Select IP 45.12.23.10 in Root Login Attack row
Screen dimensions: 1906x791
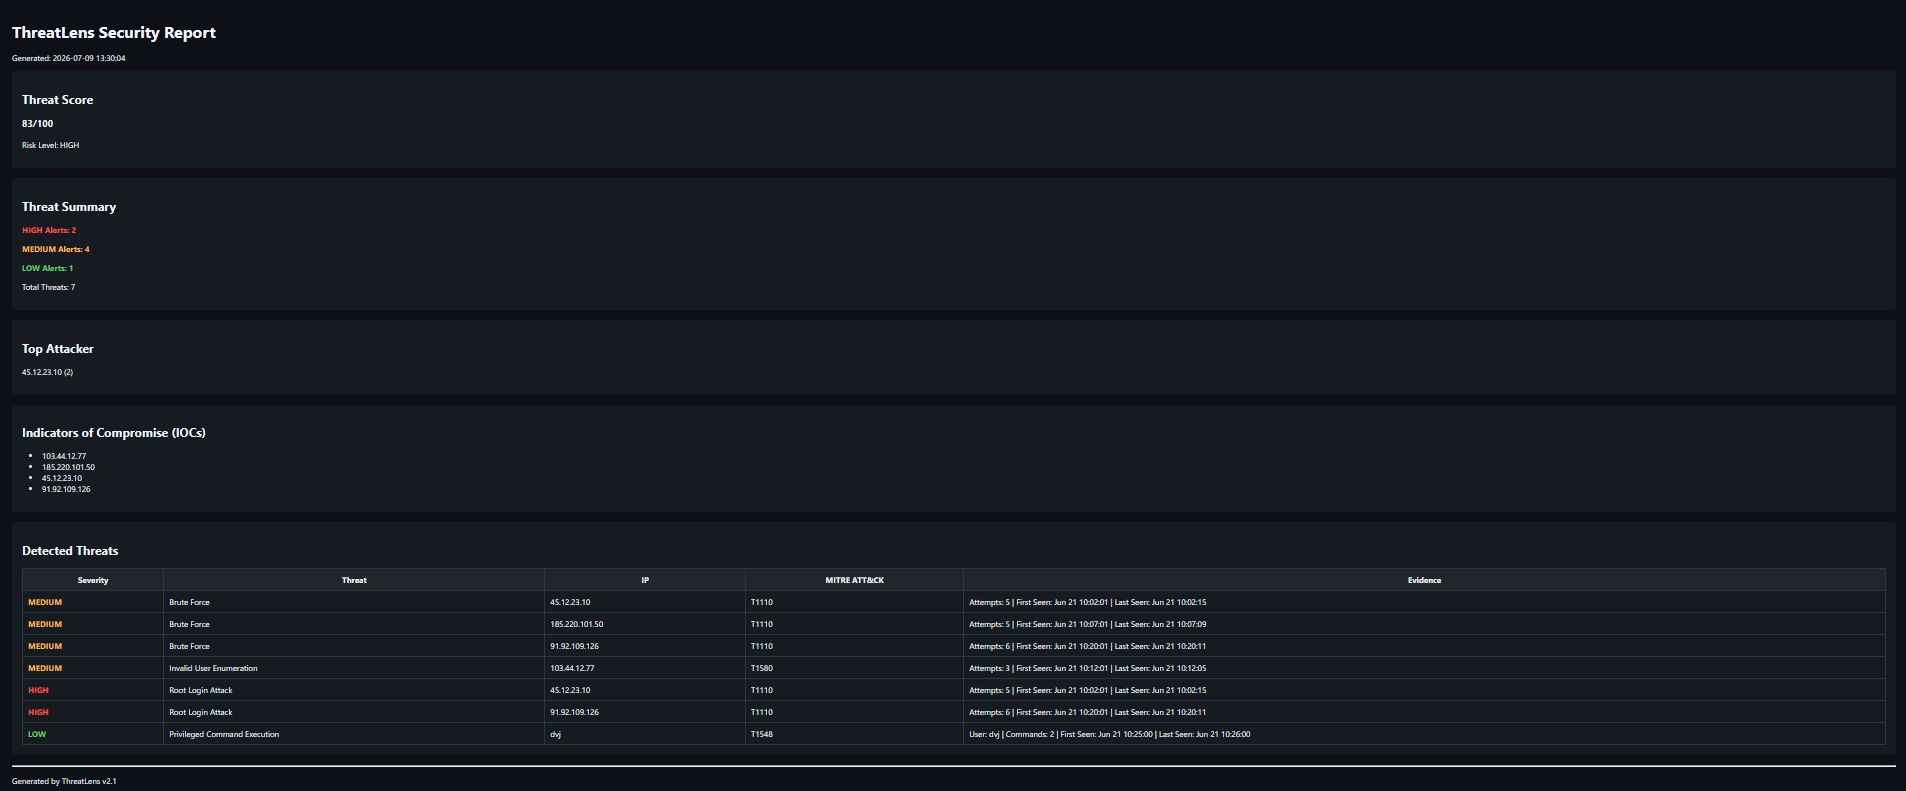pos(570,690)
